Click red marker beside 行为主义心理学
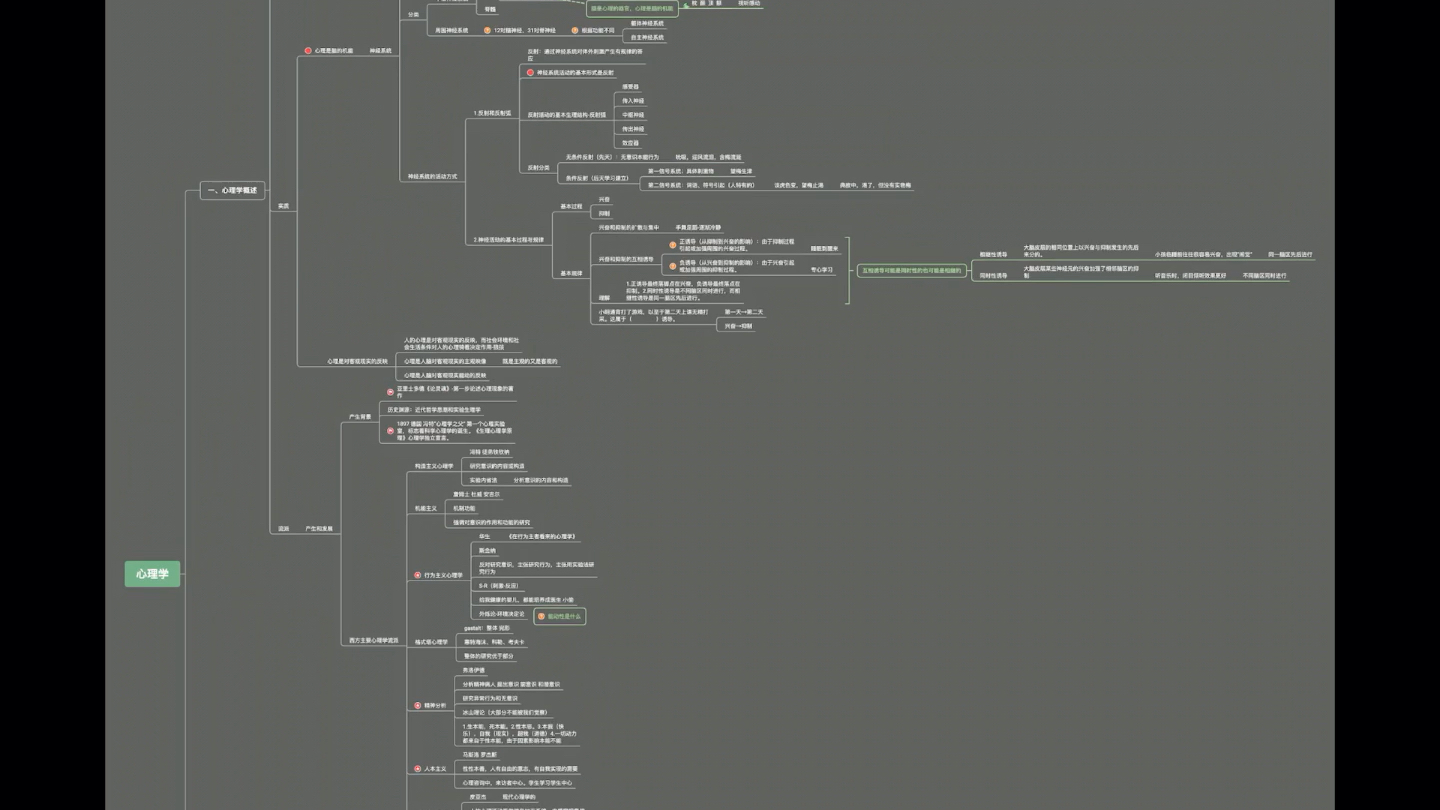The image size is (1440, 810). click(x=418, y=575)
